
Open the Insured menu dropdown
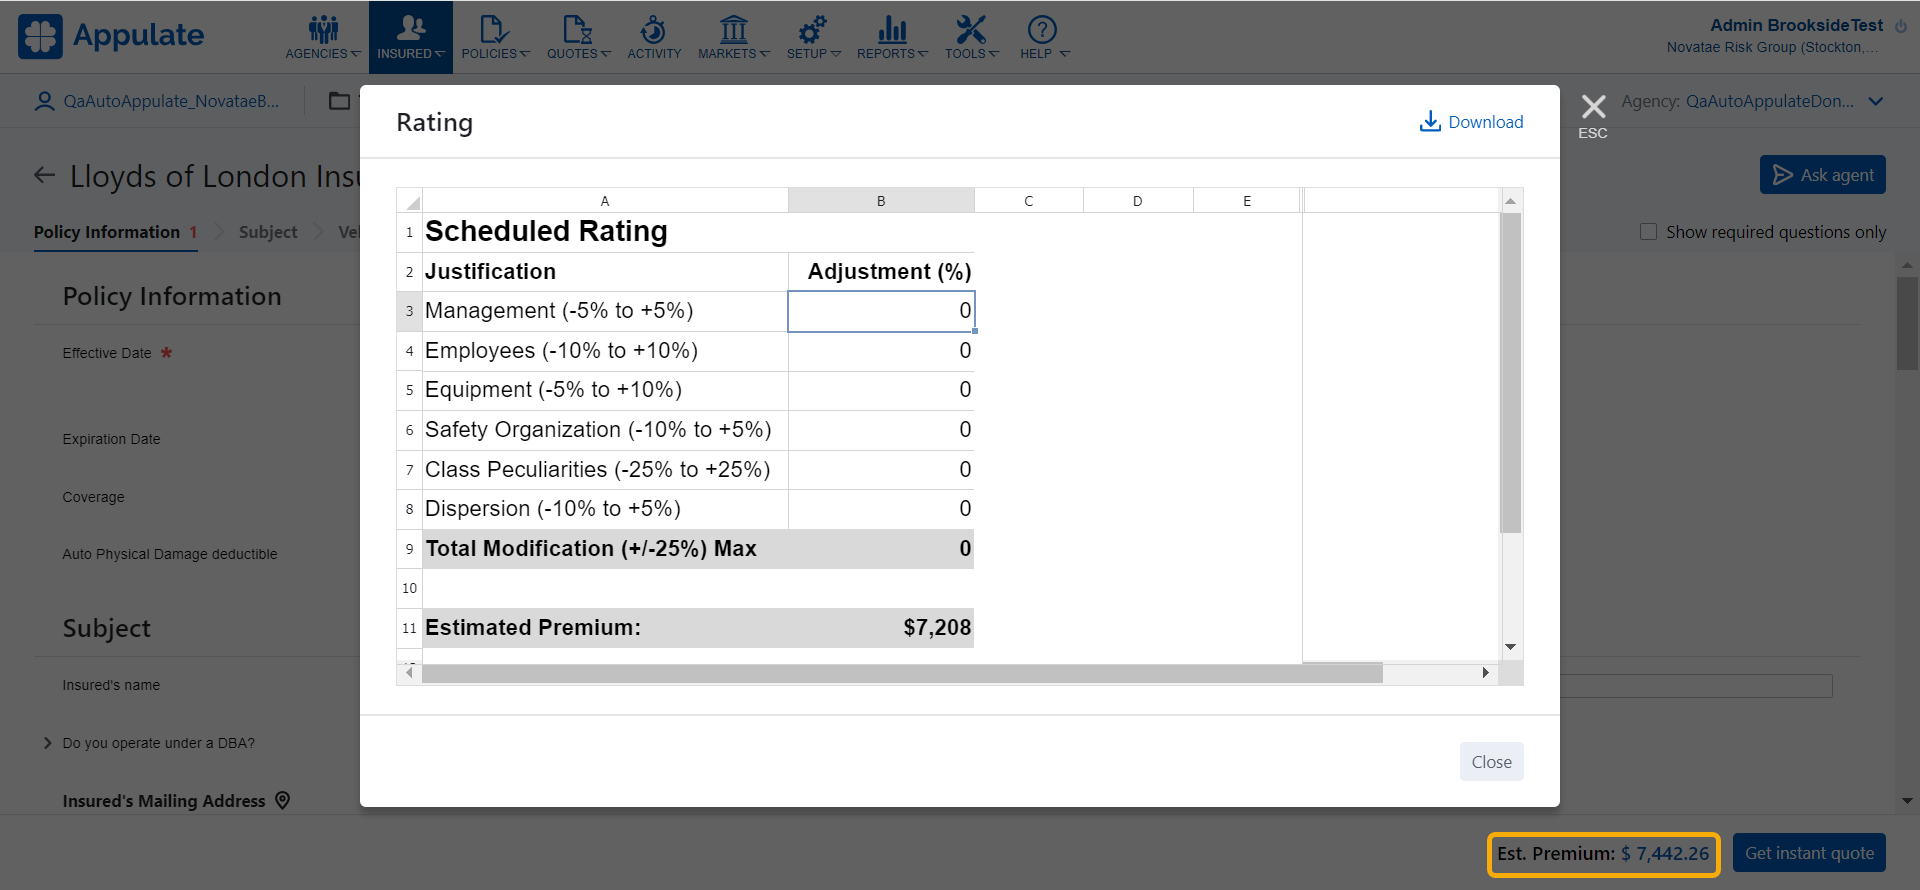[x=410, y=37]
